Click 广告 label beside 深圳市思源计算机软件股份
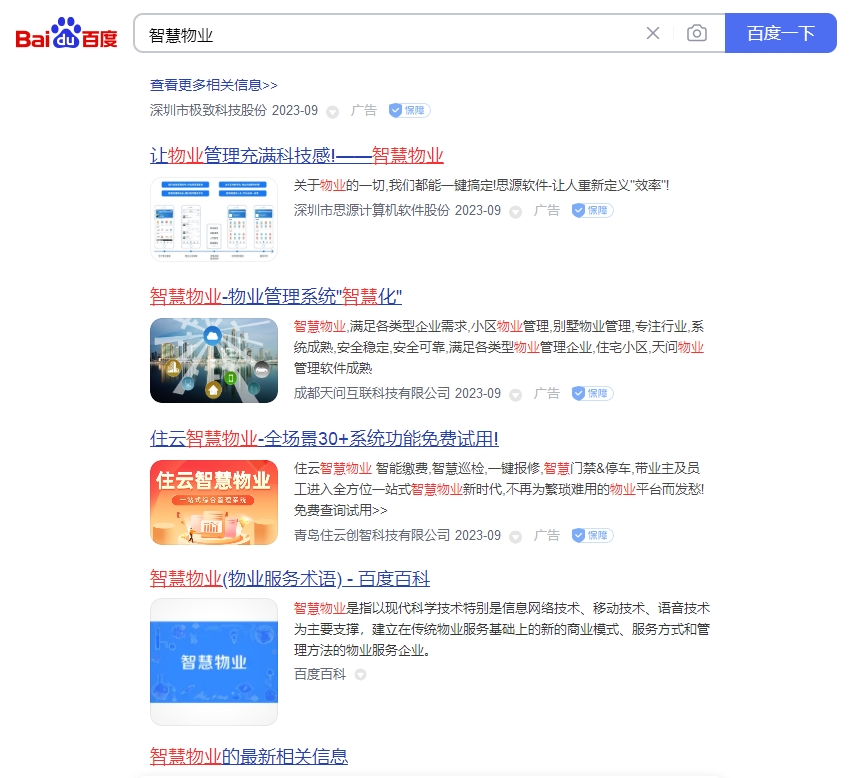Screen dimensions: 856x778 tap(547, 210)
